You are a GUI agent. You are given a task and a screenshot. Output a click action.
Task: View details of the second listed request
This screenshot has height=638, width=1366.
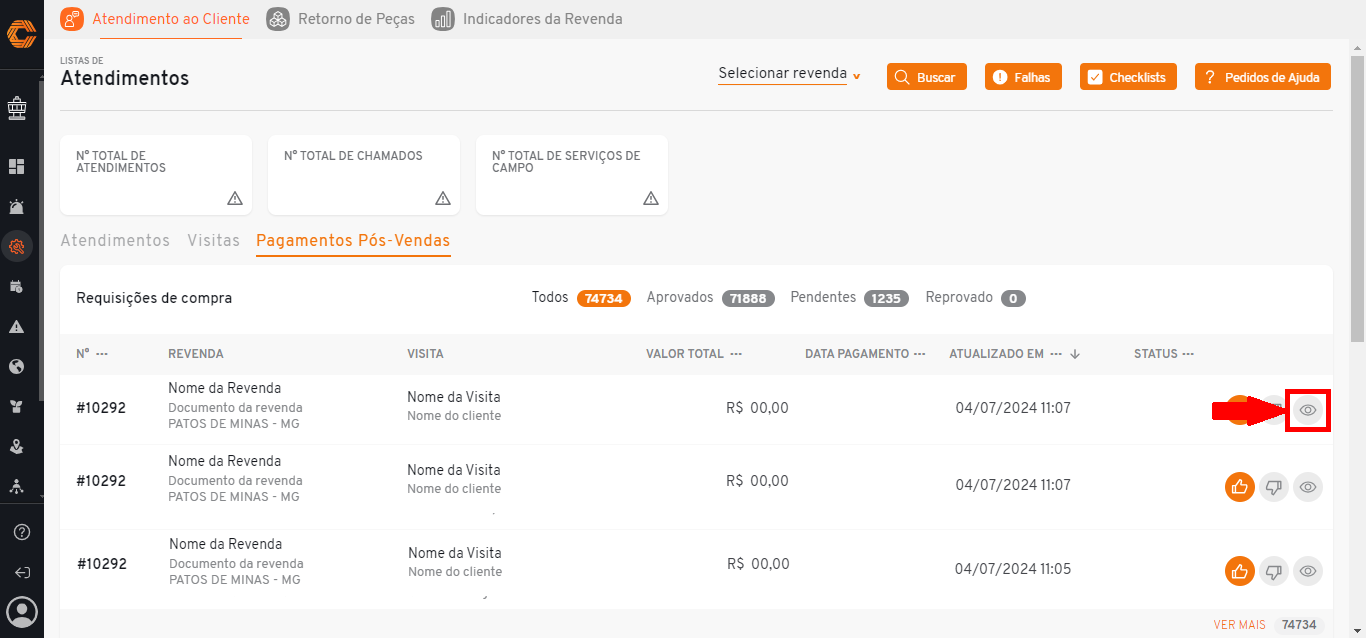click(1308, 487)
